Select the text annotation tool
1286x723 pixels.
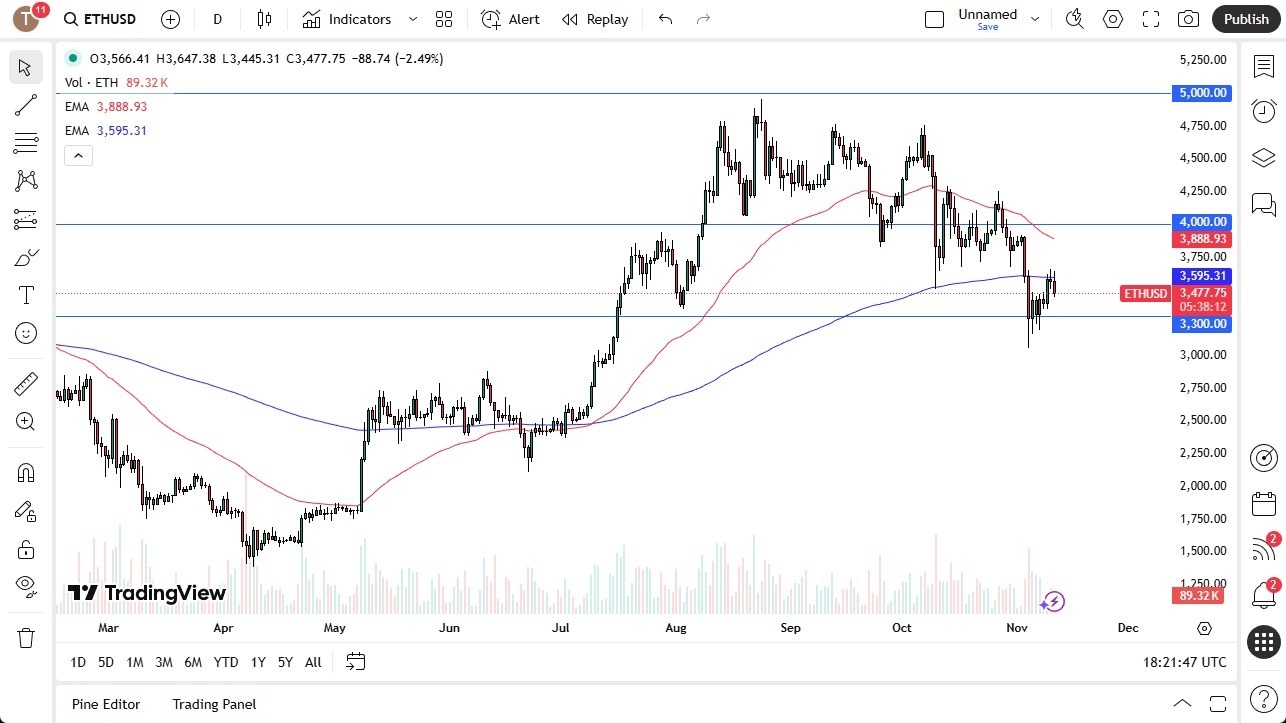click(25, 294)
